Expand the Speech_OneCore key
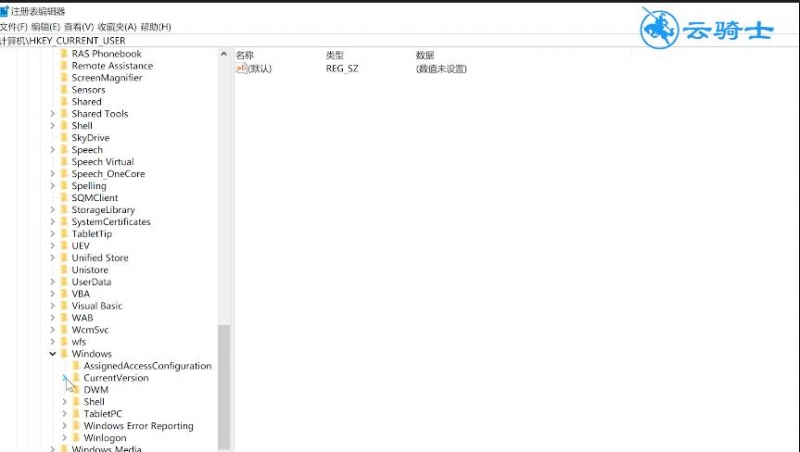 click(x=53, y=173)
